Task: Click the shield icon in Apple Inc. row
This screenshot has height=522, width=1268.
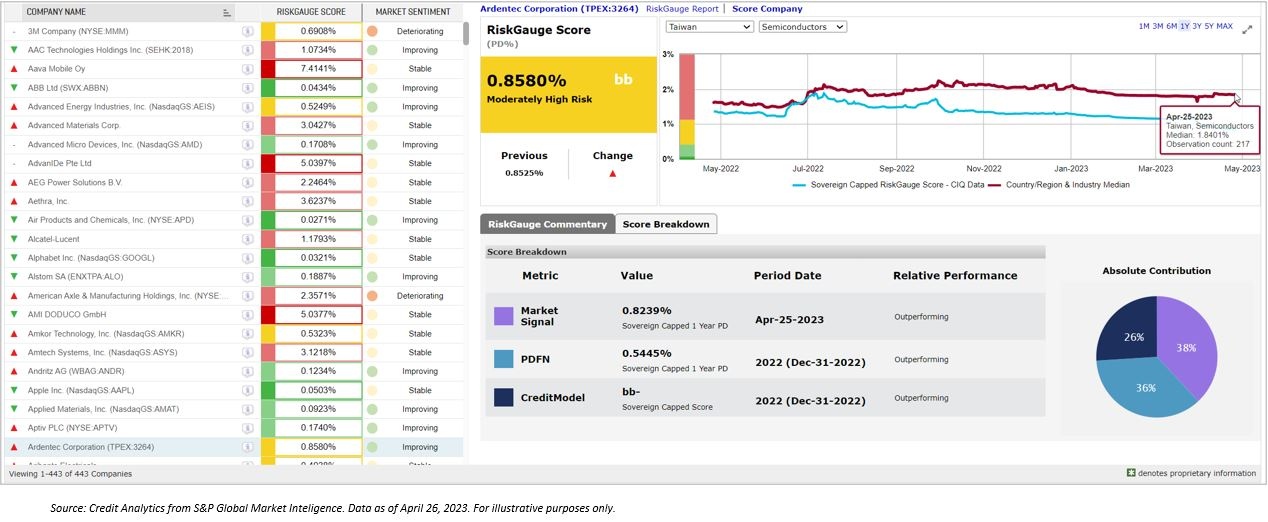Action: (247, 391)
